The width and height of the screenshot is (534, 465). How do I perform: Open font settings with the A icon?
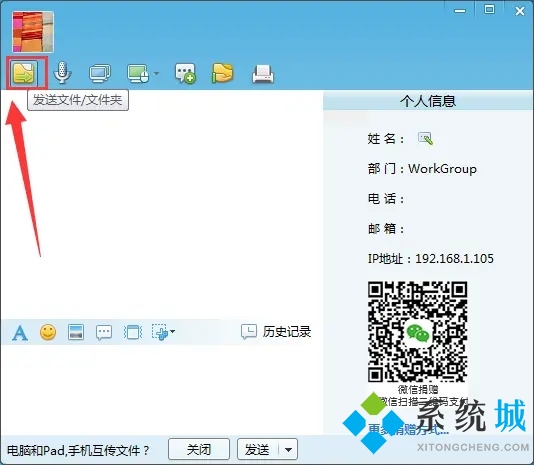click(20, 333)
